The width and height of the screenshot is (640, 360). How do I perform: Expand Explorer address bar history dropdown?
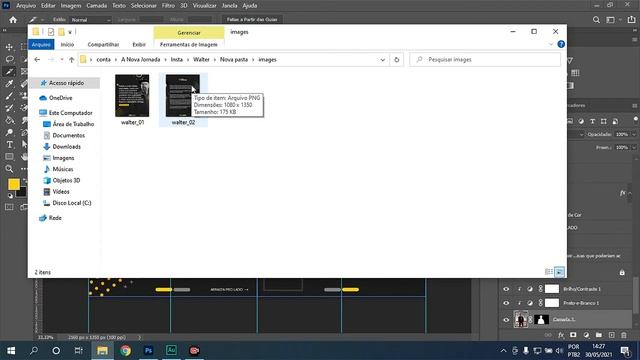coord(382,60)
